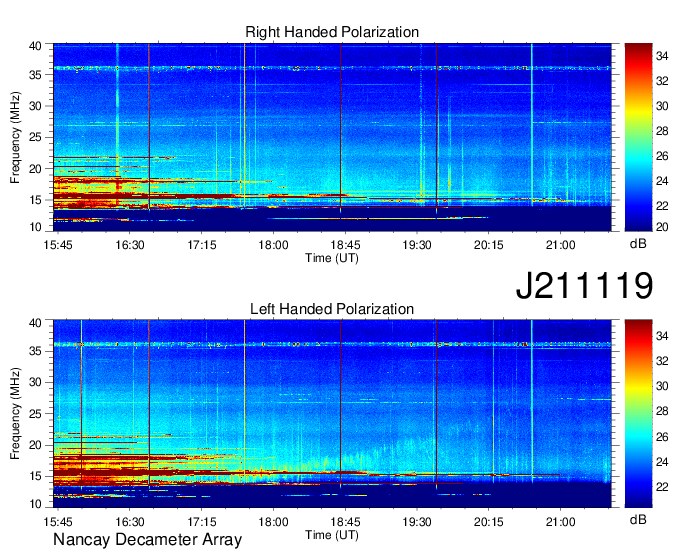Screen dimensions: 680x552
Task: Click the 17:15 time tick on left-handed plot
Action: [x=202, y=522]
